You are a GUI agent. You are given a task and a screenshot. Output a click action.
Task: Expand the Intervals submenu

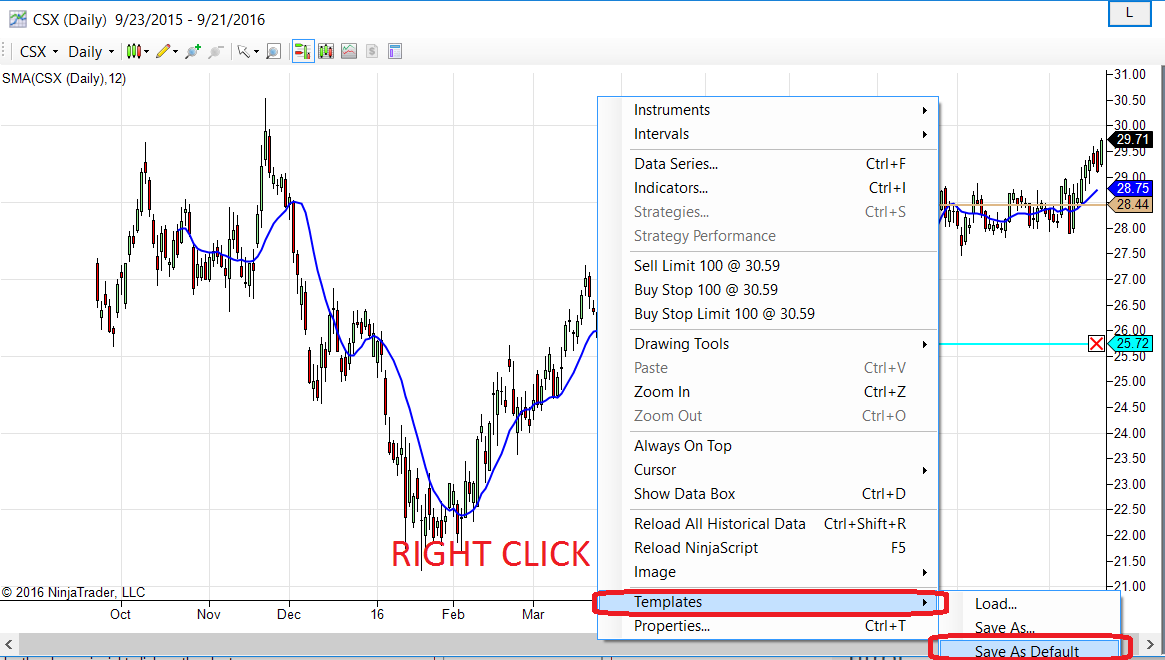click(768, 134)
